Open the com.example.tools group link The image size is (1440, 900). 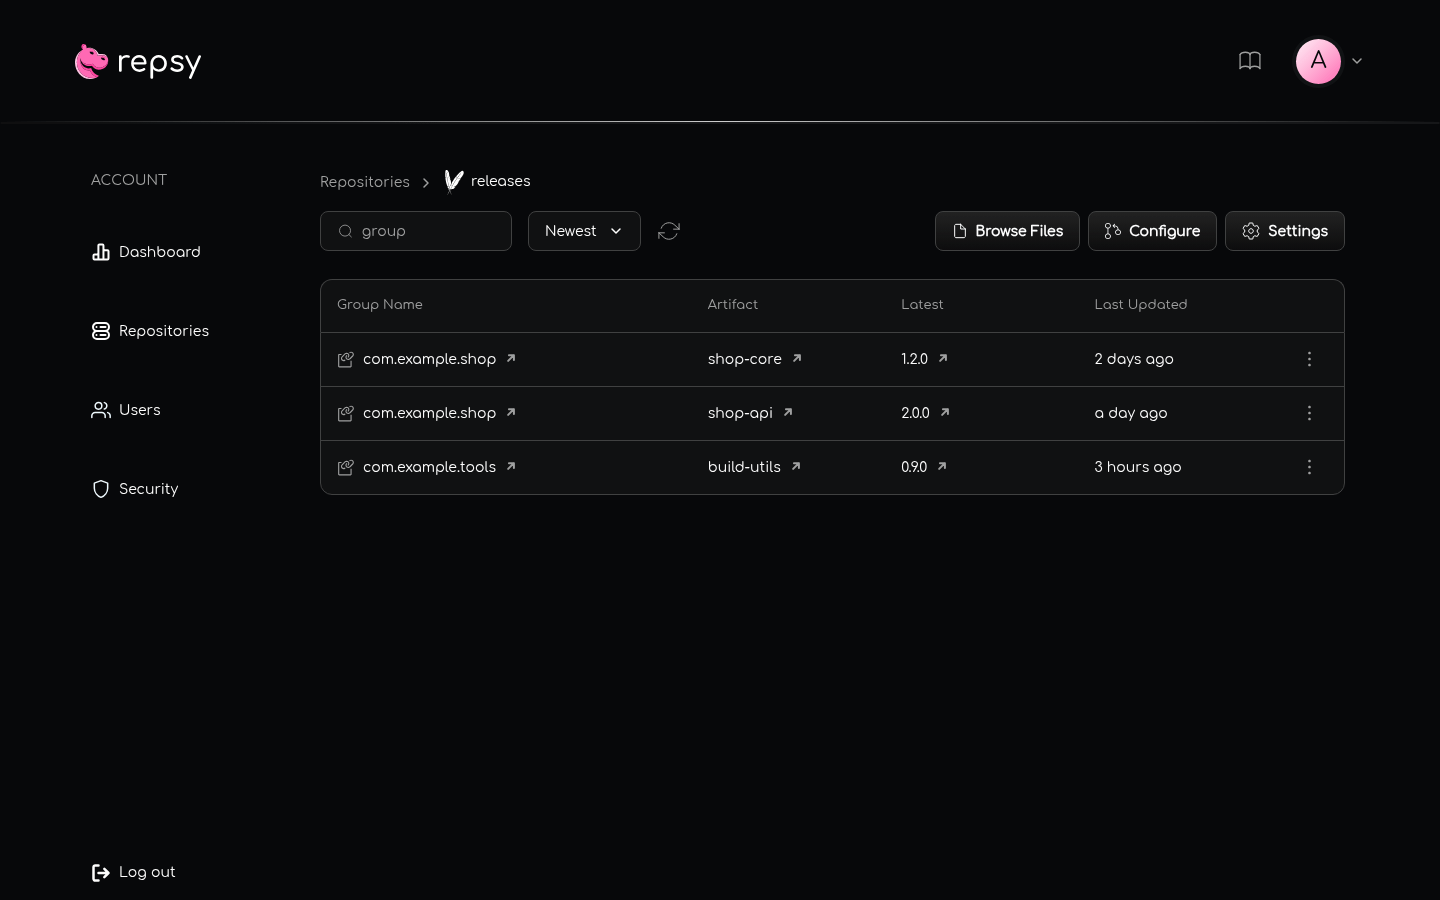pos(439,467)
